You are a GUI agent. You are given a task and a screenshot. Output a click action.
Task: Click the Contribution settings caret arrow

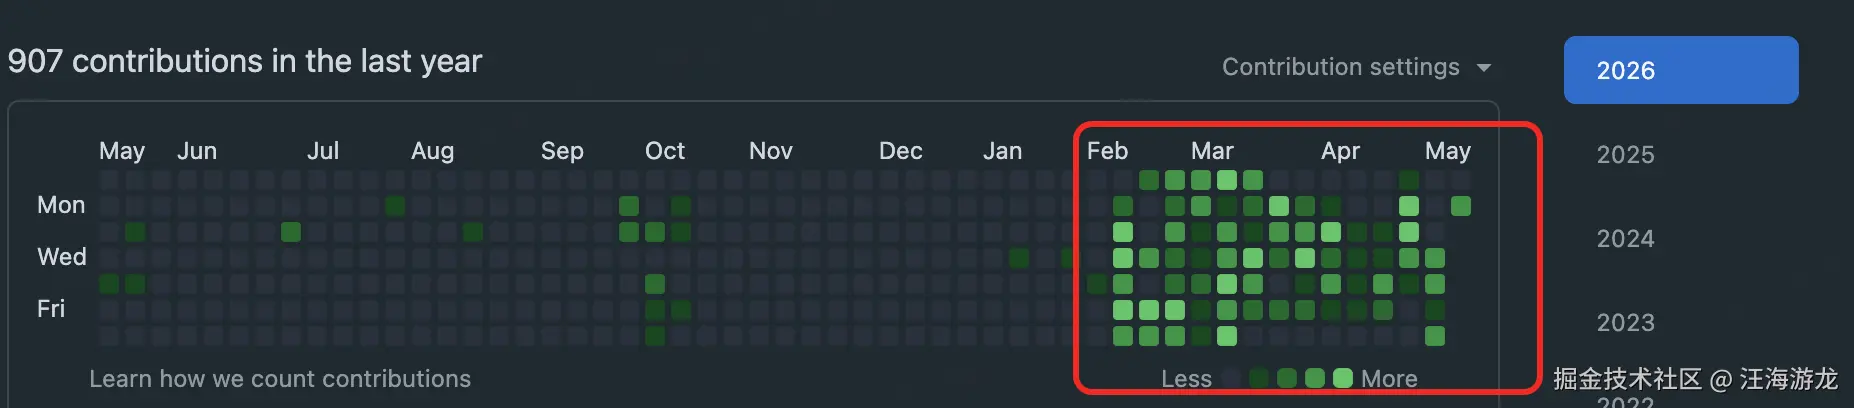[1484, 68]
